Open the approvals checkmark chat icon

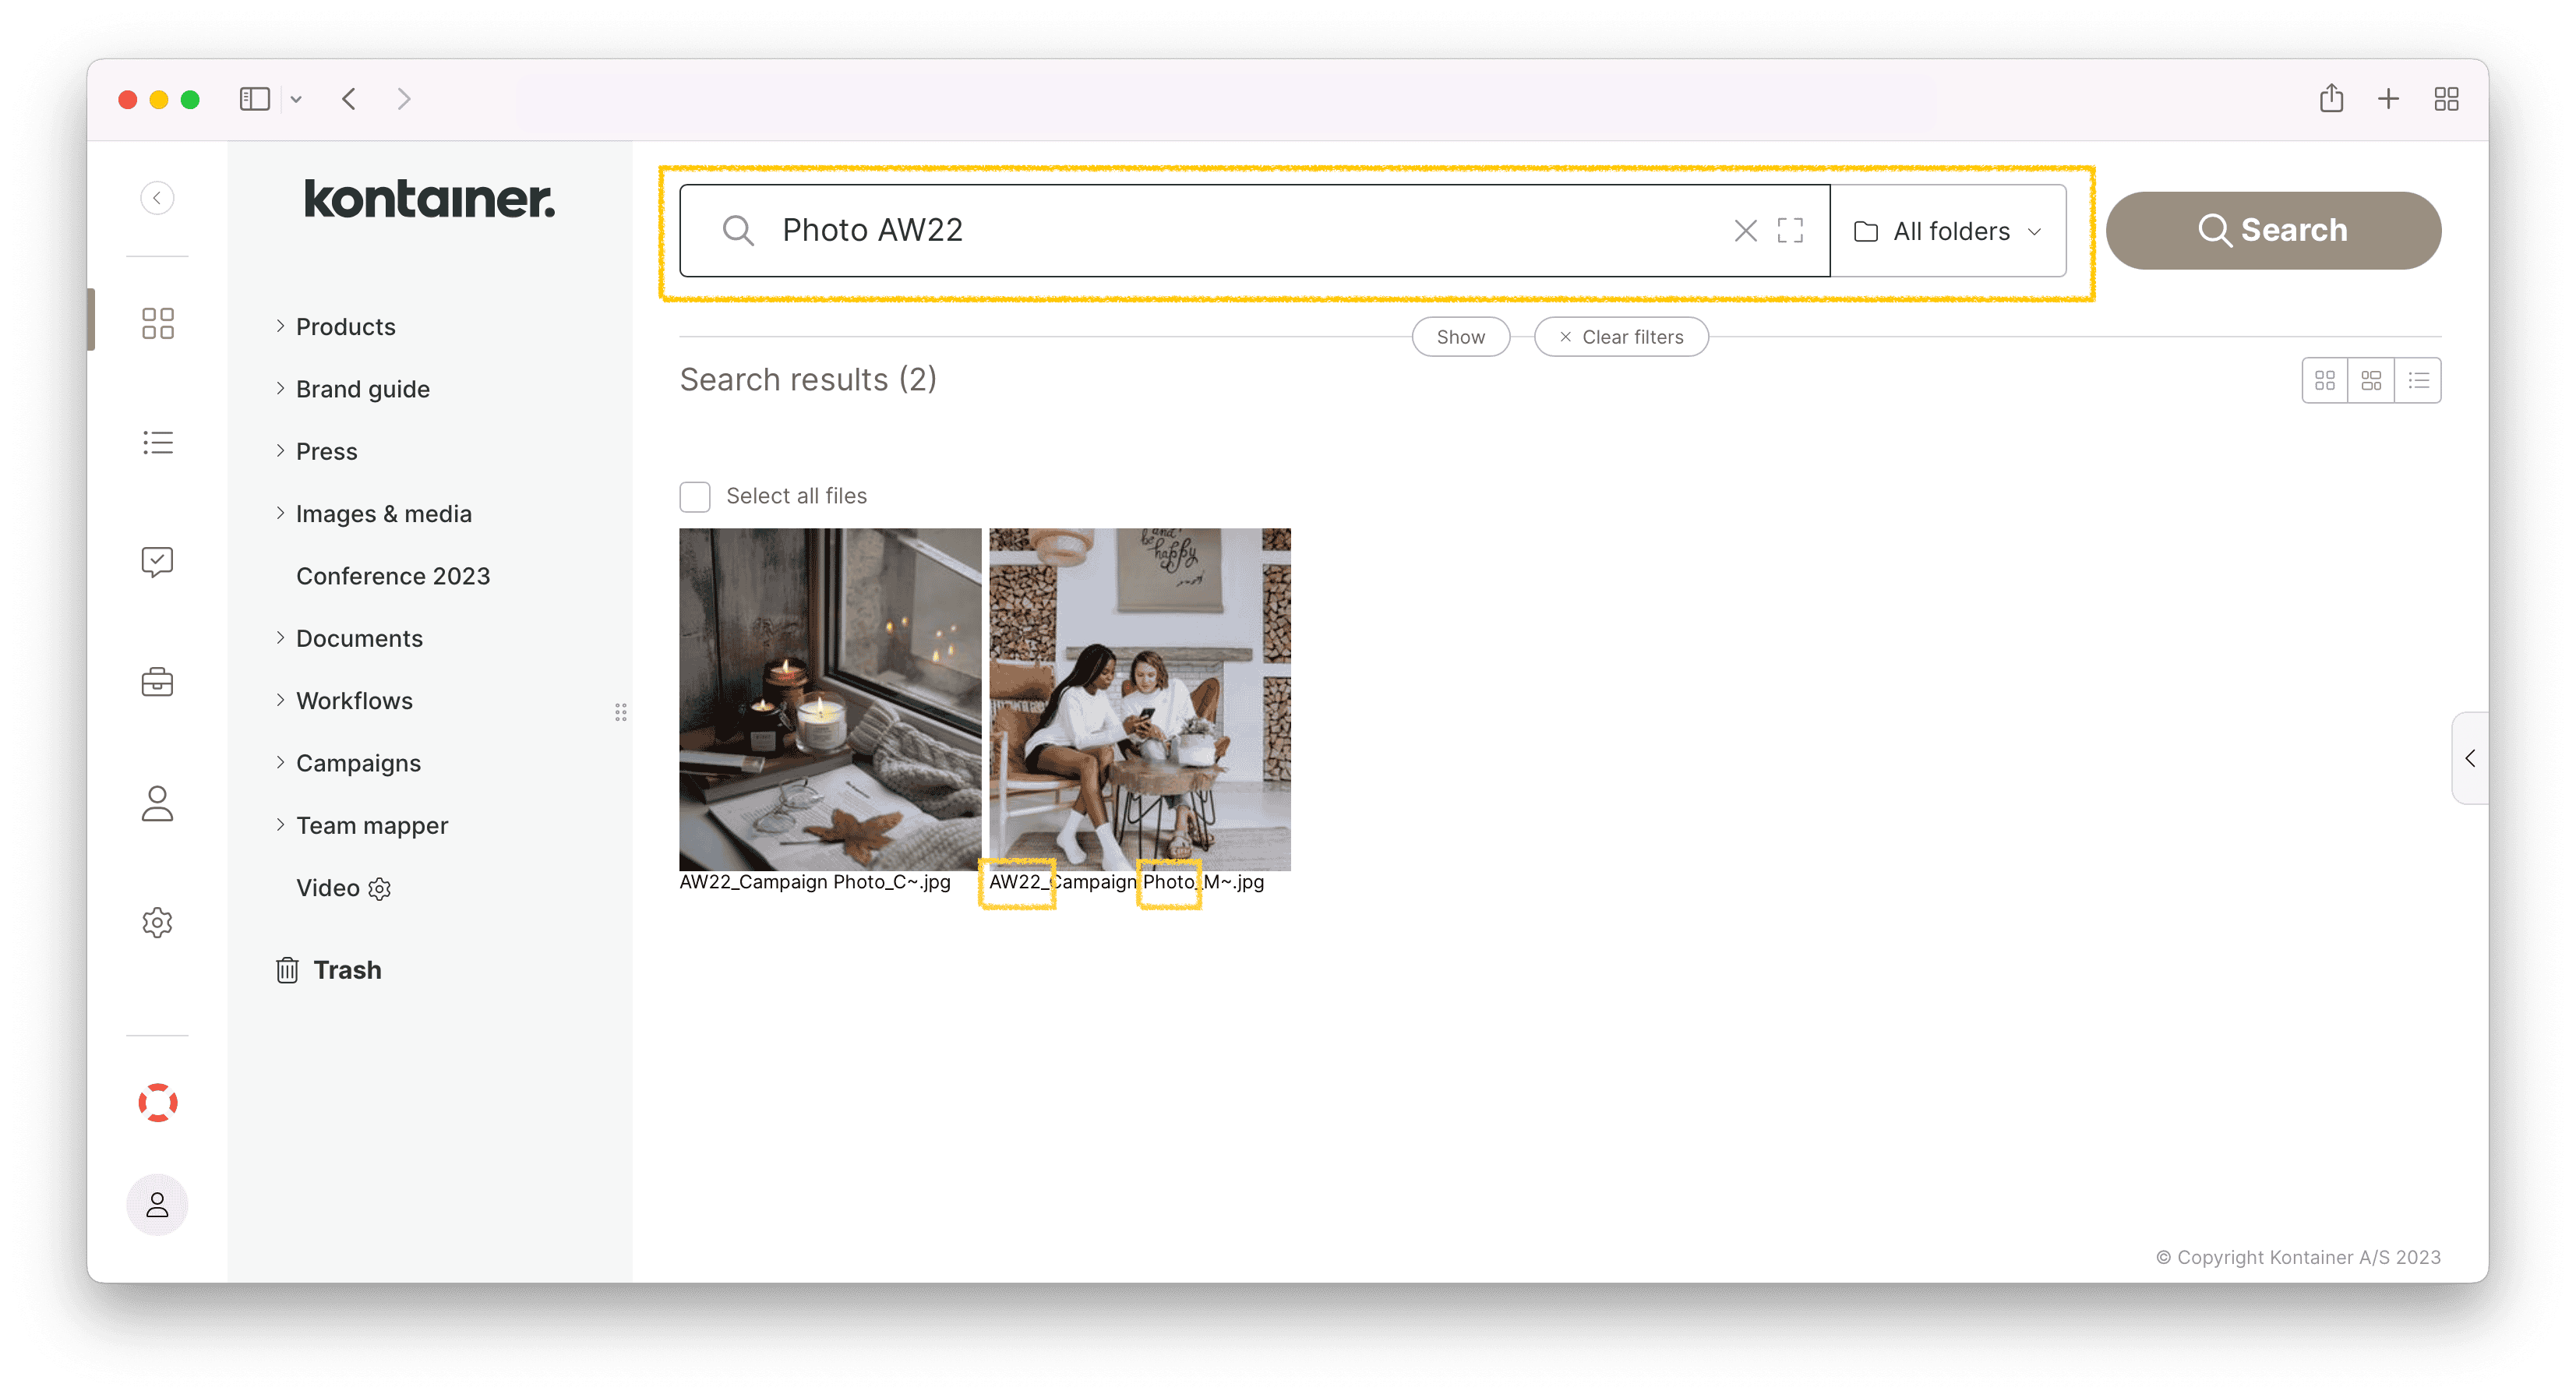157,562
